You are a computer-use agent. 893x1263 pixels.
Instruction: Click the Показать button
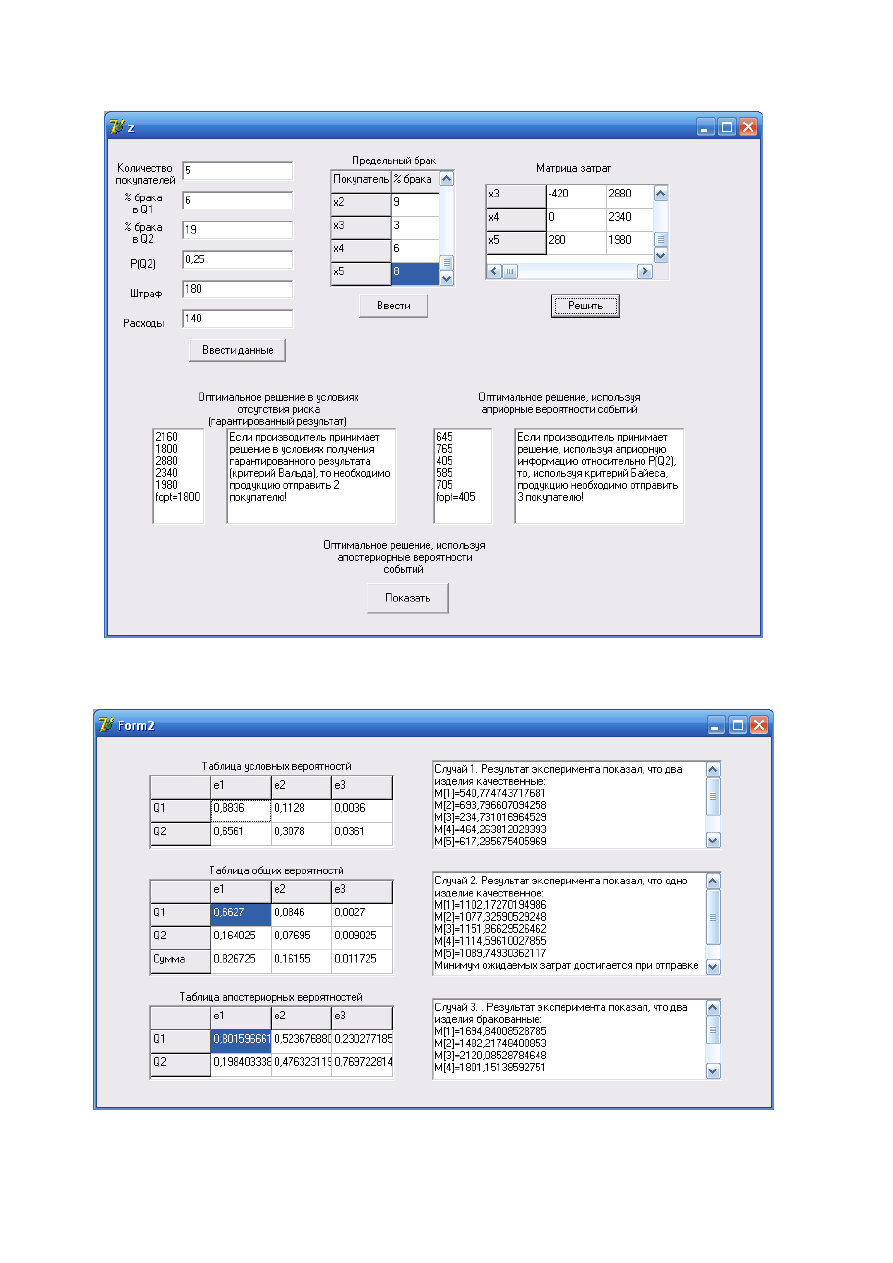coord(408,598)
